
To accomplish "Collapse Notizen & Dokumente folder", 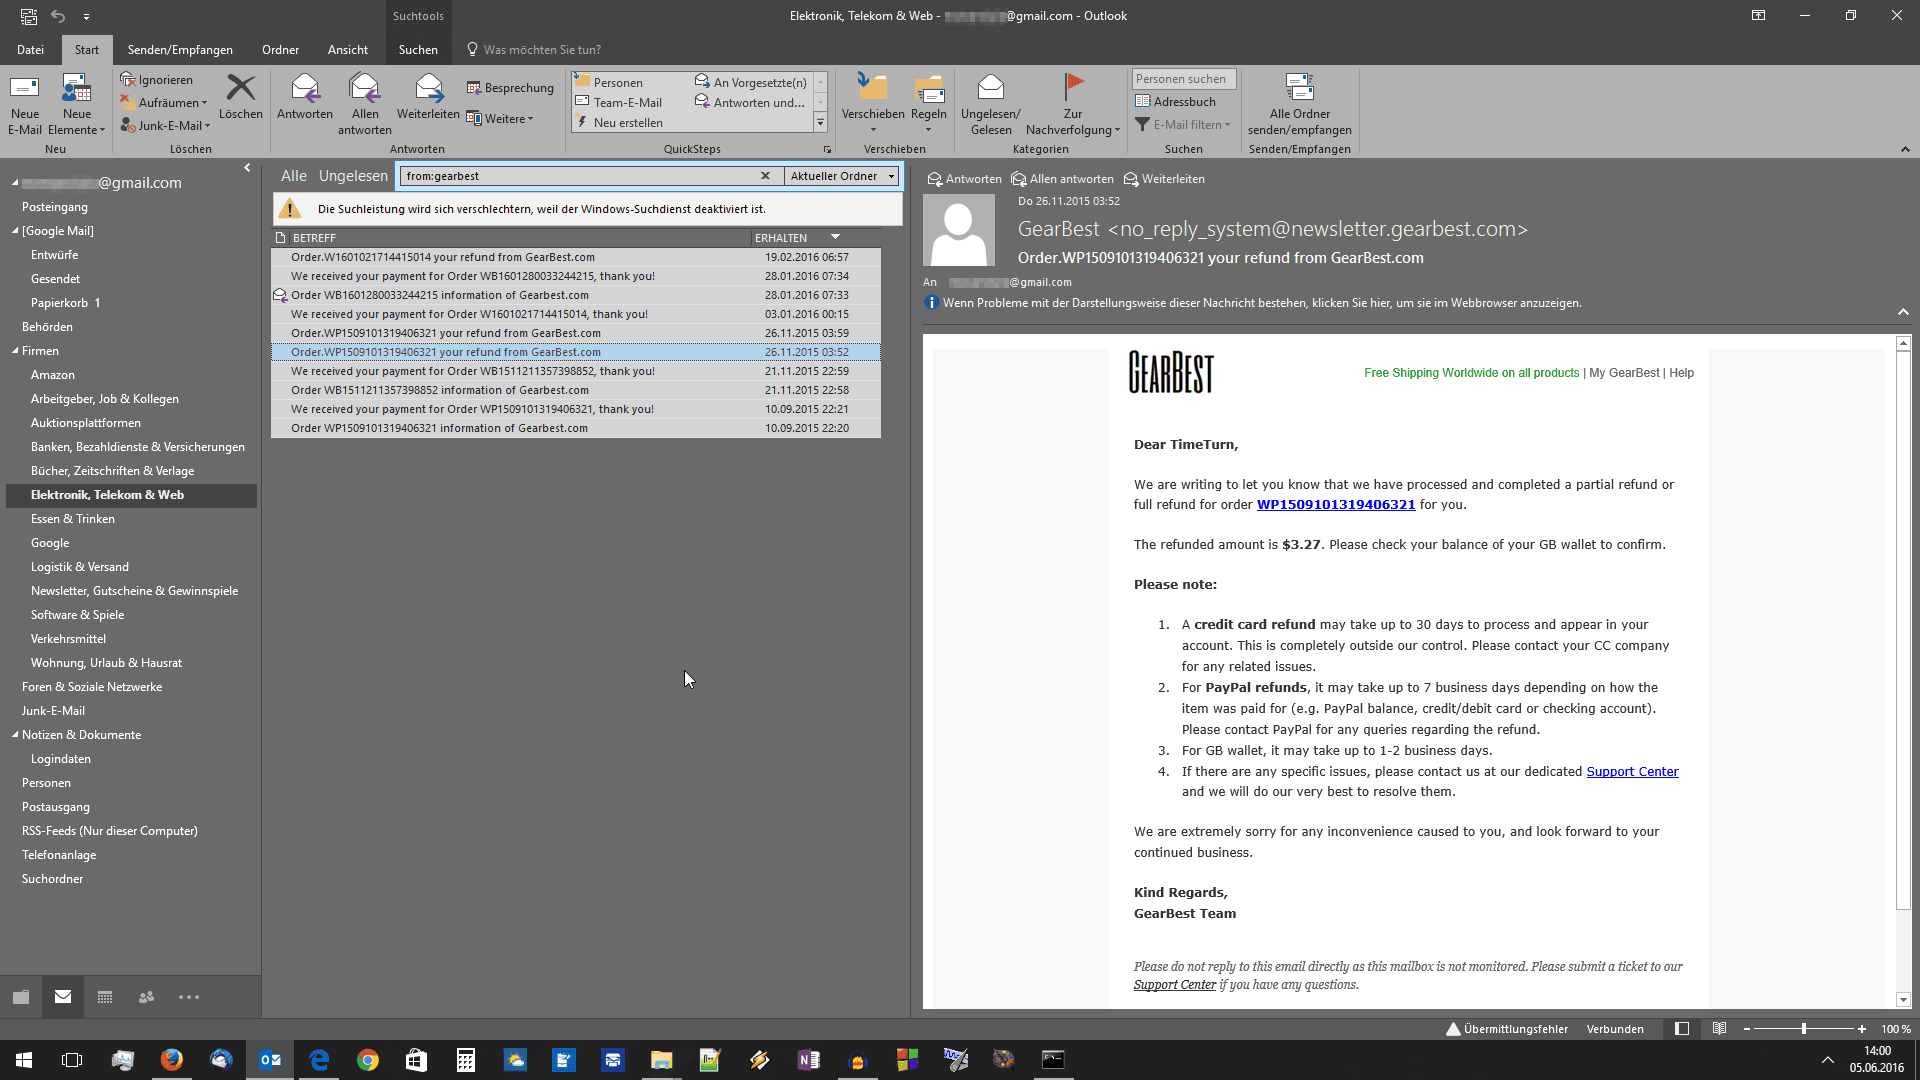I will click(15, 735).
